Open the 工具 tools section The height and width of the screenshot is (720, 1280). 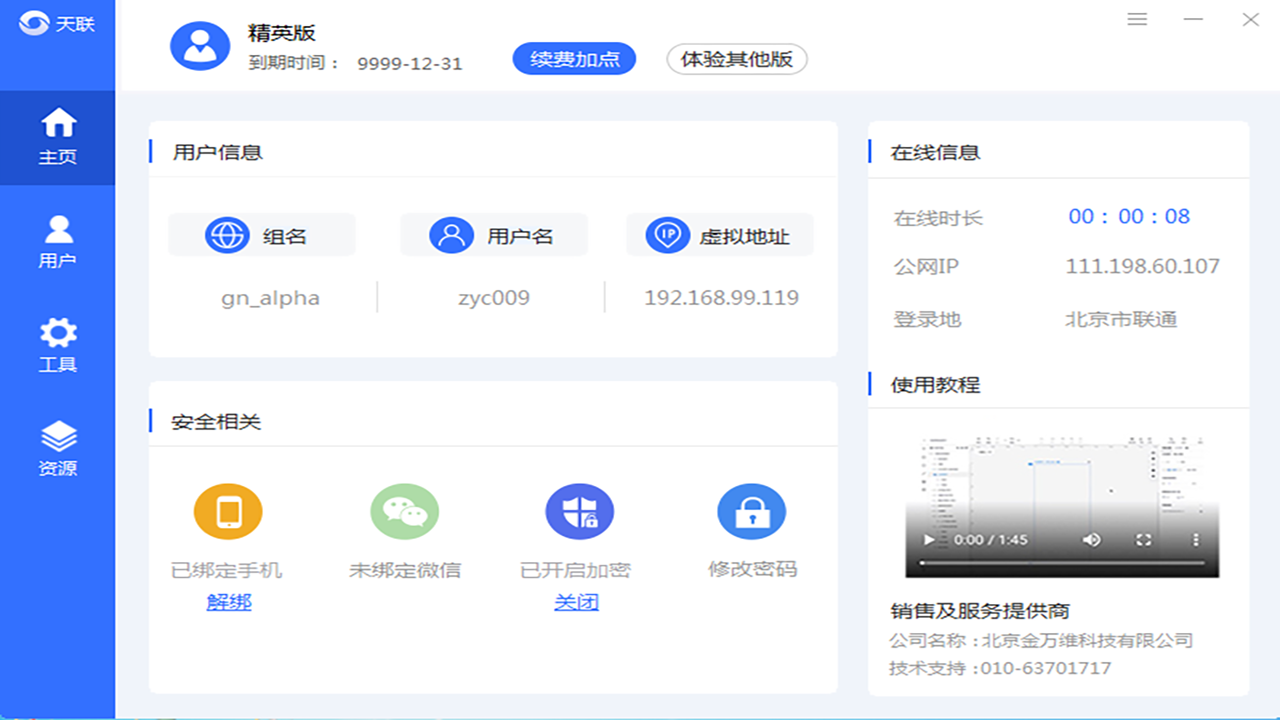coord(58,343)
